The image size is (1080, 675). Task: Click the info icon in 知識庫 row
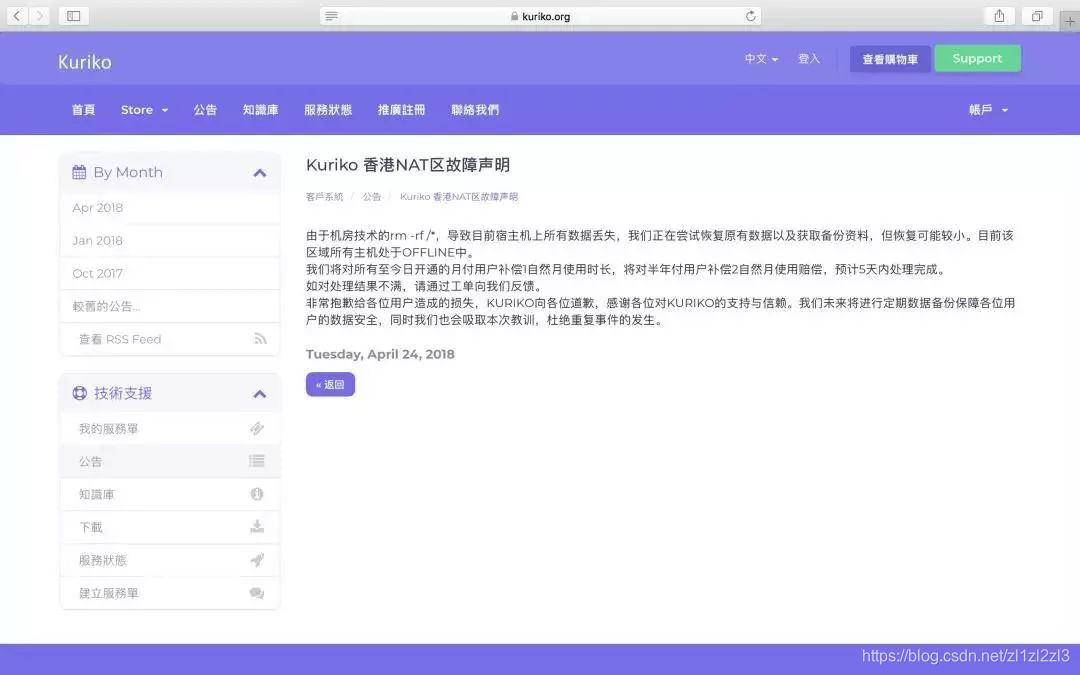pyautogui.click(x=257, y=494)
